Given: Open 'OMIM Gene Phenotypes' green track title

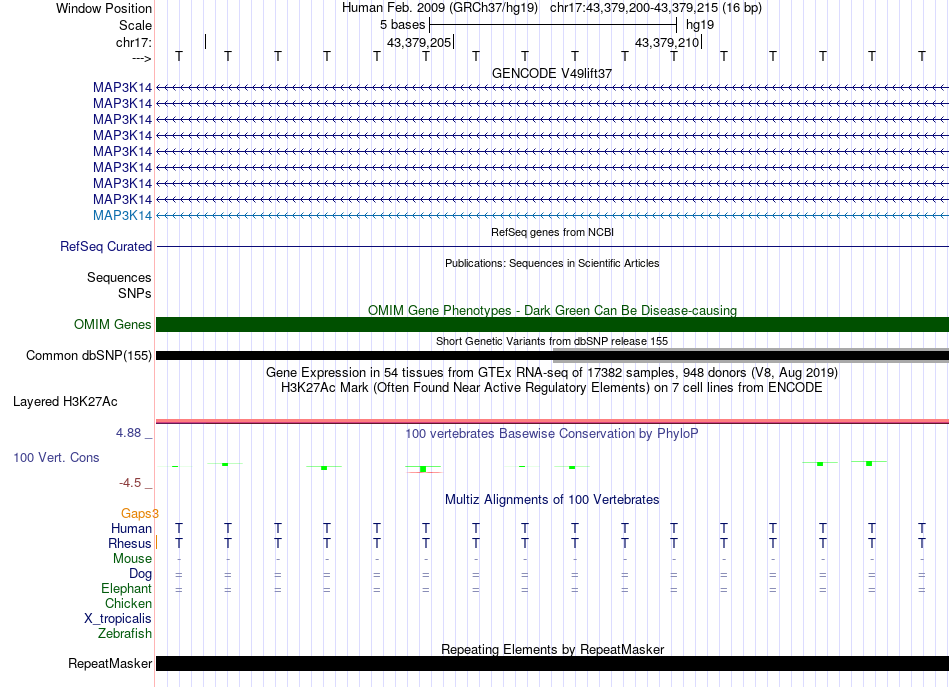Looking at the screenshot, I should (552, 310).
